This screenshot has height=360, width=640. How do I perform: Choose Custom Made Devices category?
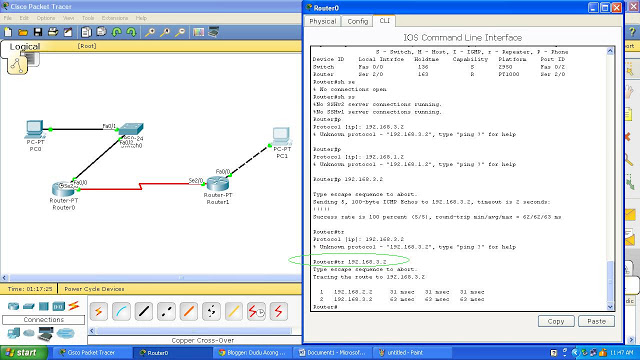[x=46, y=334]
